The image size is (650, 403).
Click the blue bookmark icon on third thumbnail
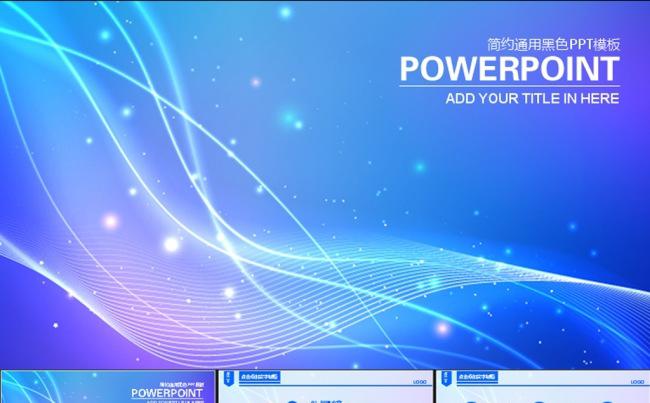click(x=446, y=378)
